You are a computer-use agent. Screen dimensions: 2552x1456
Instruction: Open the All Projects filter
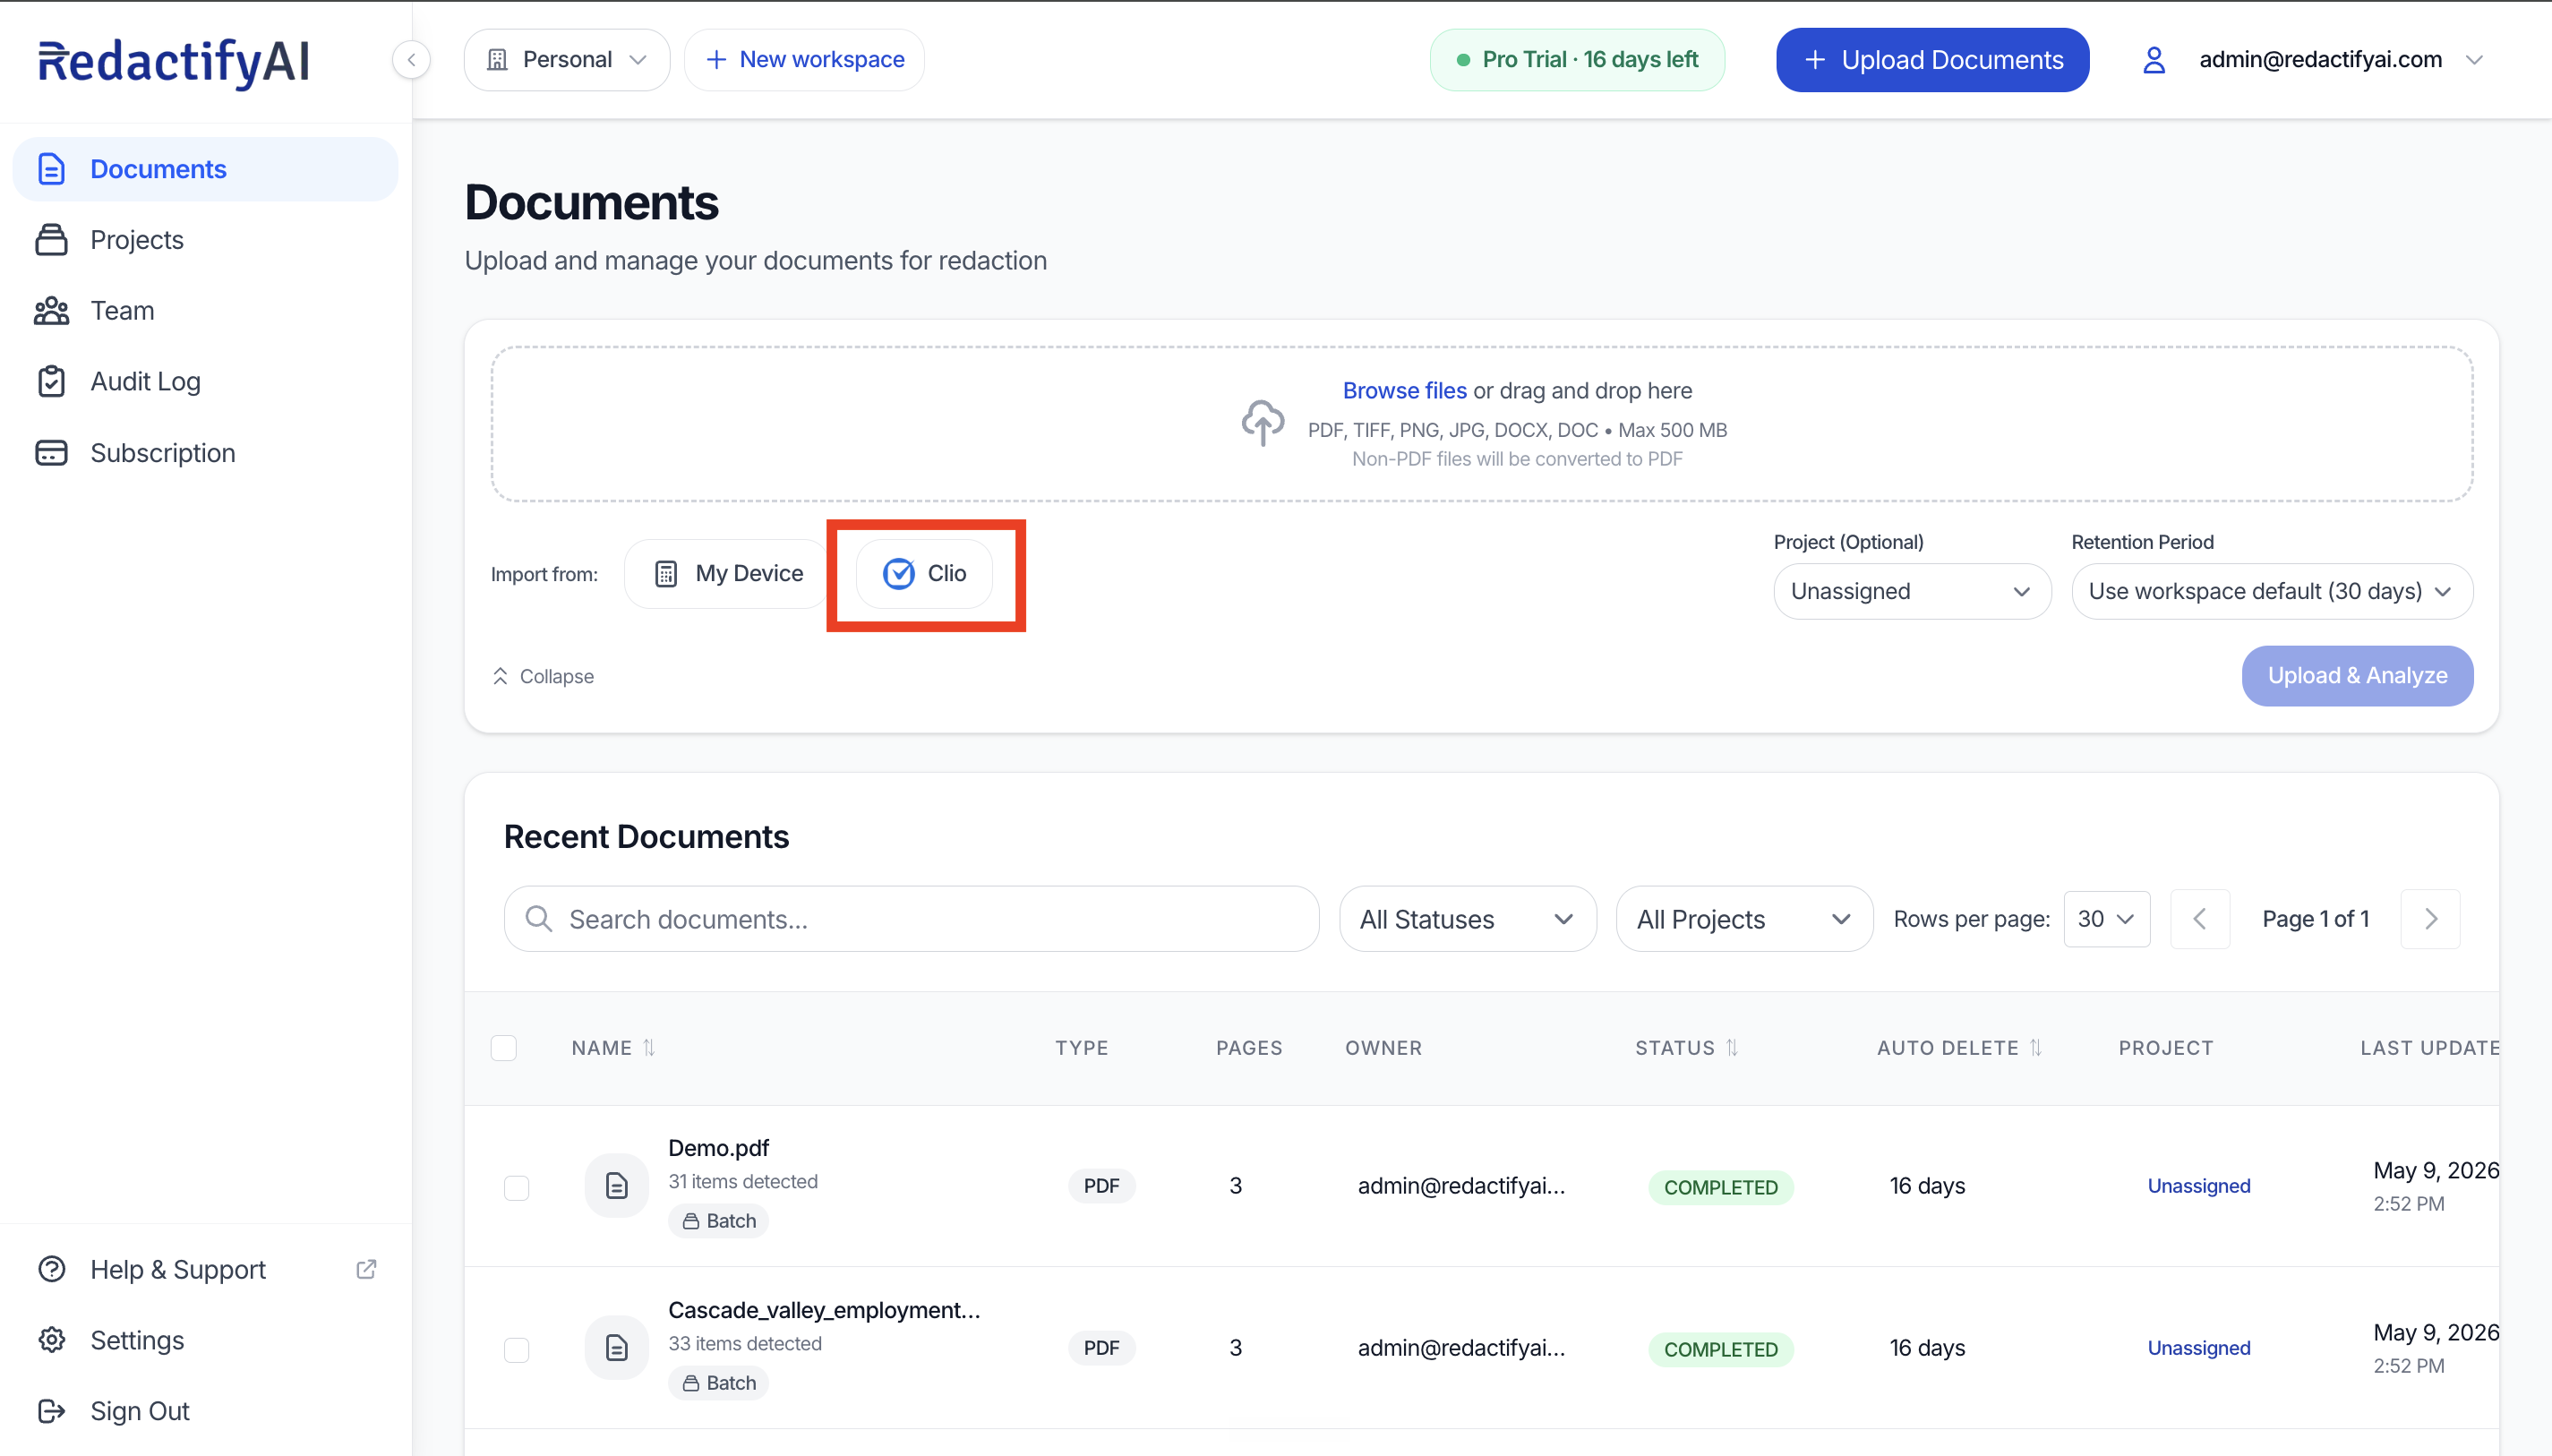[1745, 919]
